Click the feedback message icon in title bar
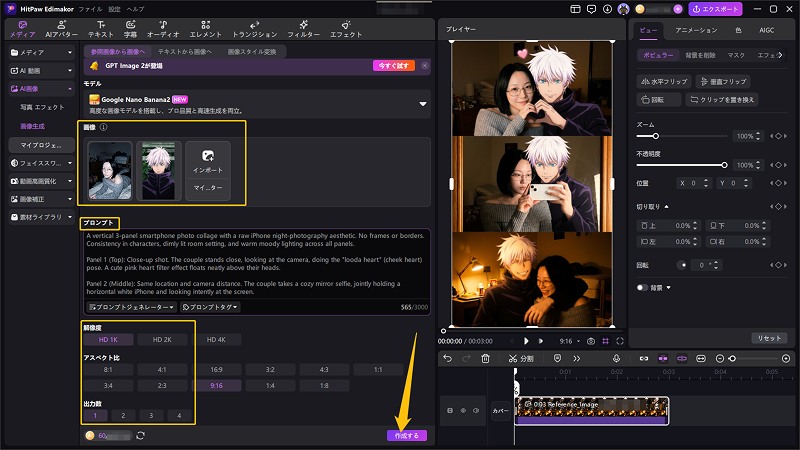Screen dimensions: 800x450 [x=591, y=9]
